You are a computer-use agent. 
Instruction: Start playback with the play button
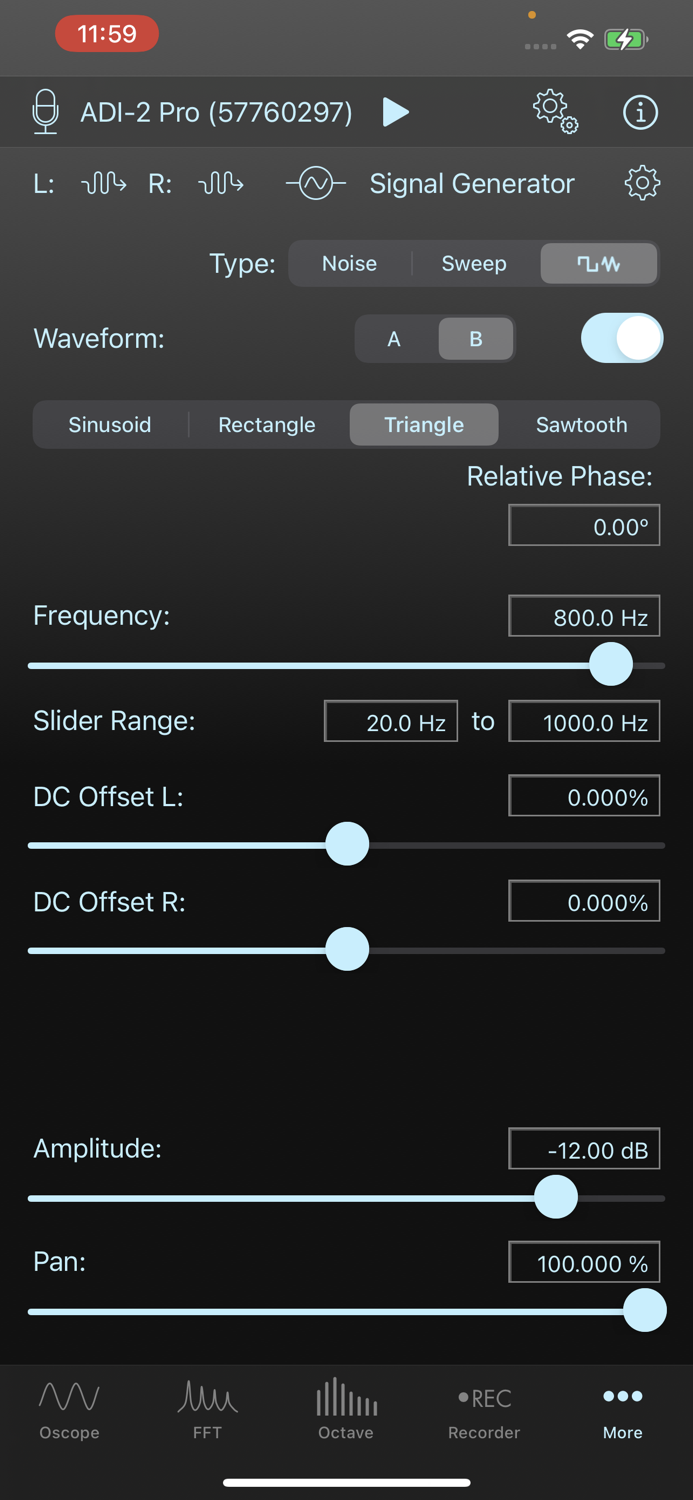pos(396,112)
